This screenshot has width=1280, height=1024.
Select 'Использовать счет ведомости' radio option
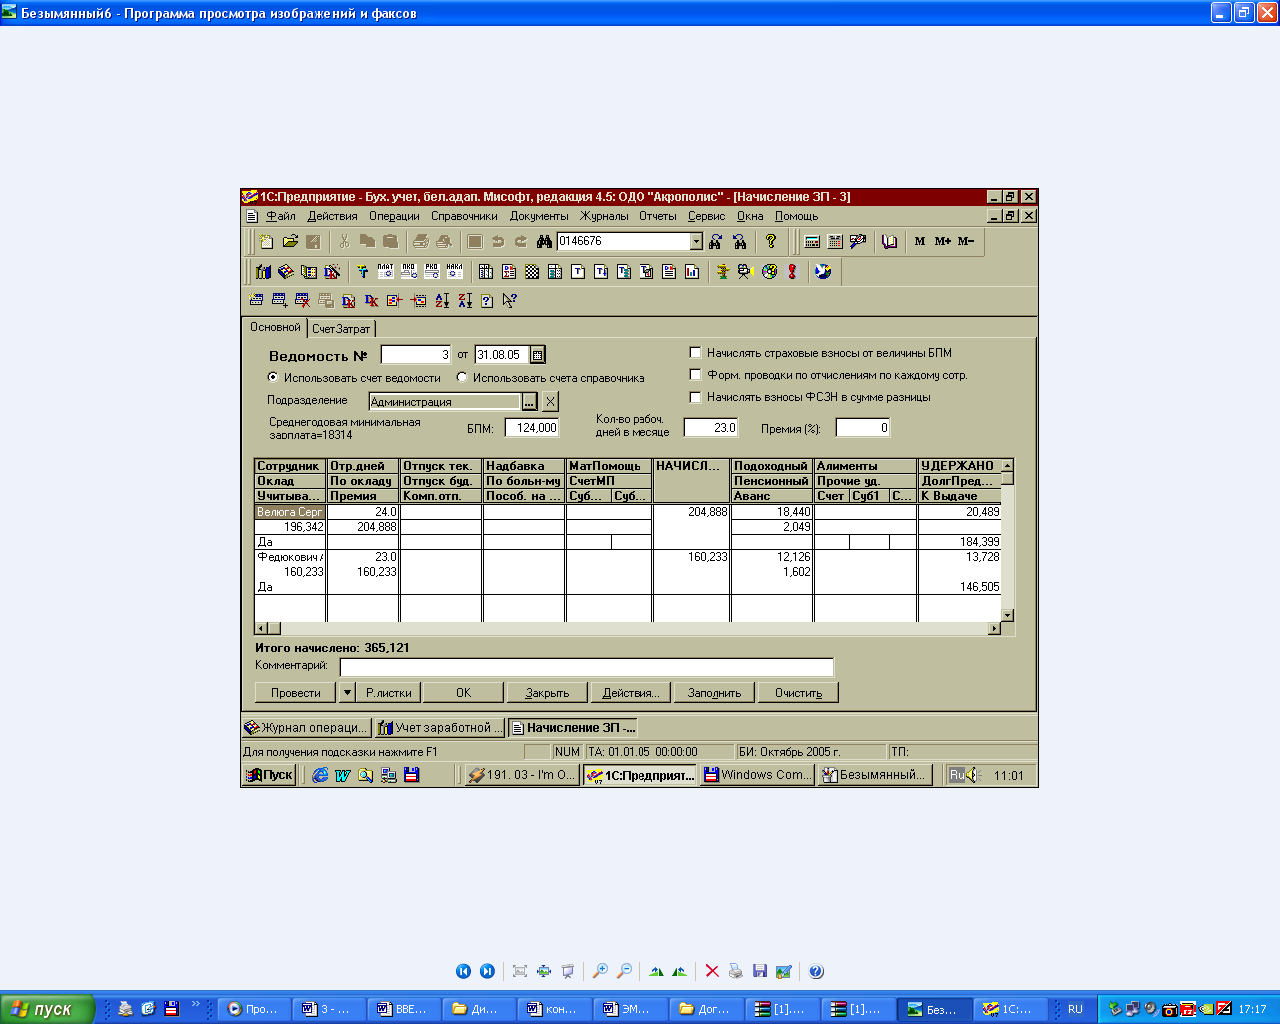click(x=273, y=377)
